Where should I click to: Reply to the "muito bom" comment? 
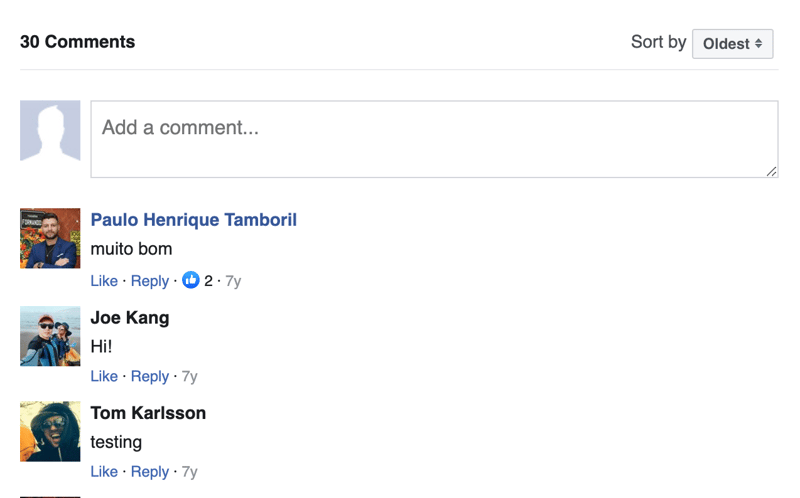[x=150, y=281]
